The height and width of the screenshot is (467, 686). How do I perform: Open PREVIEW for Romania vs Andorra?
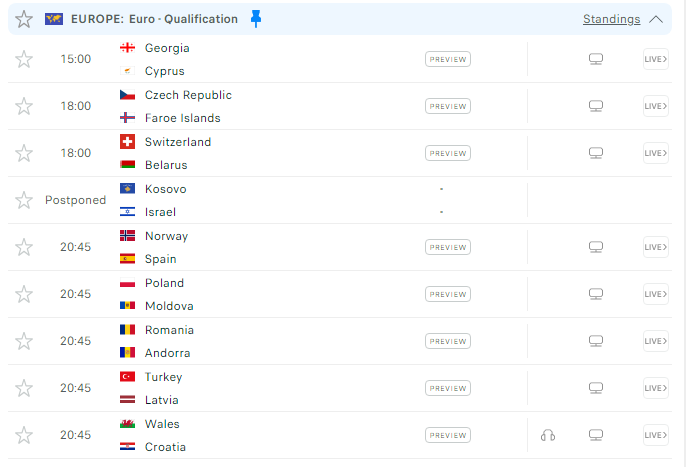click(x=448, y=341)
